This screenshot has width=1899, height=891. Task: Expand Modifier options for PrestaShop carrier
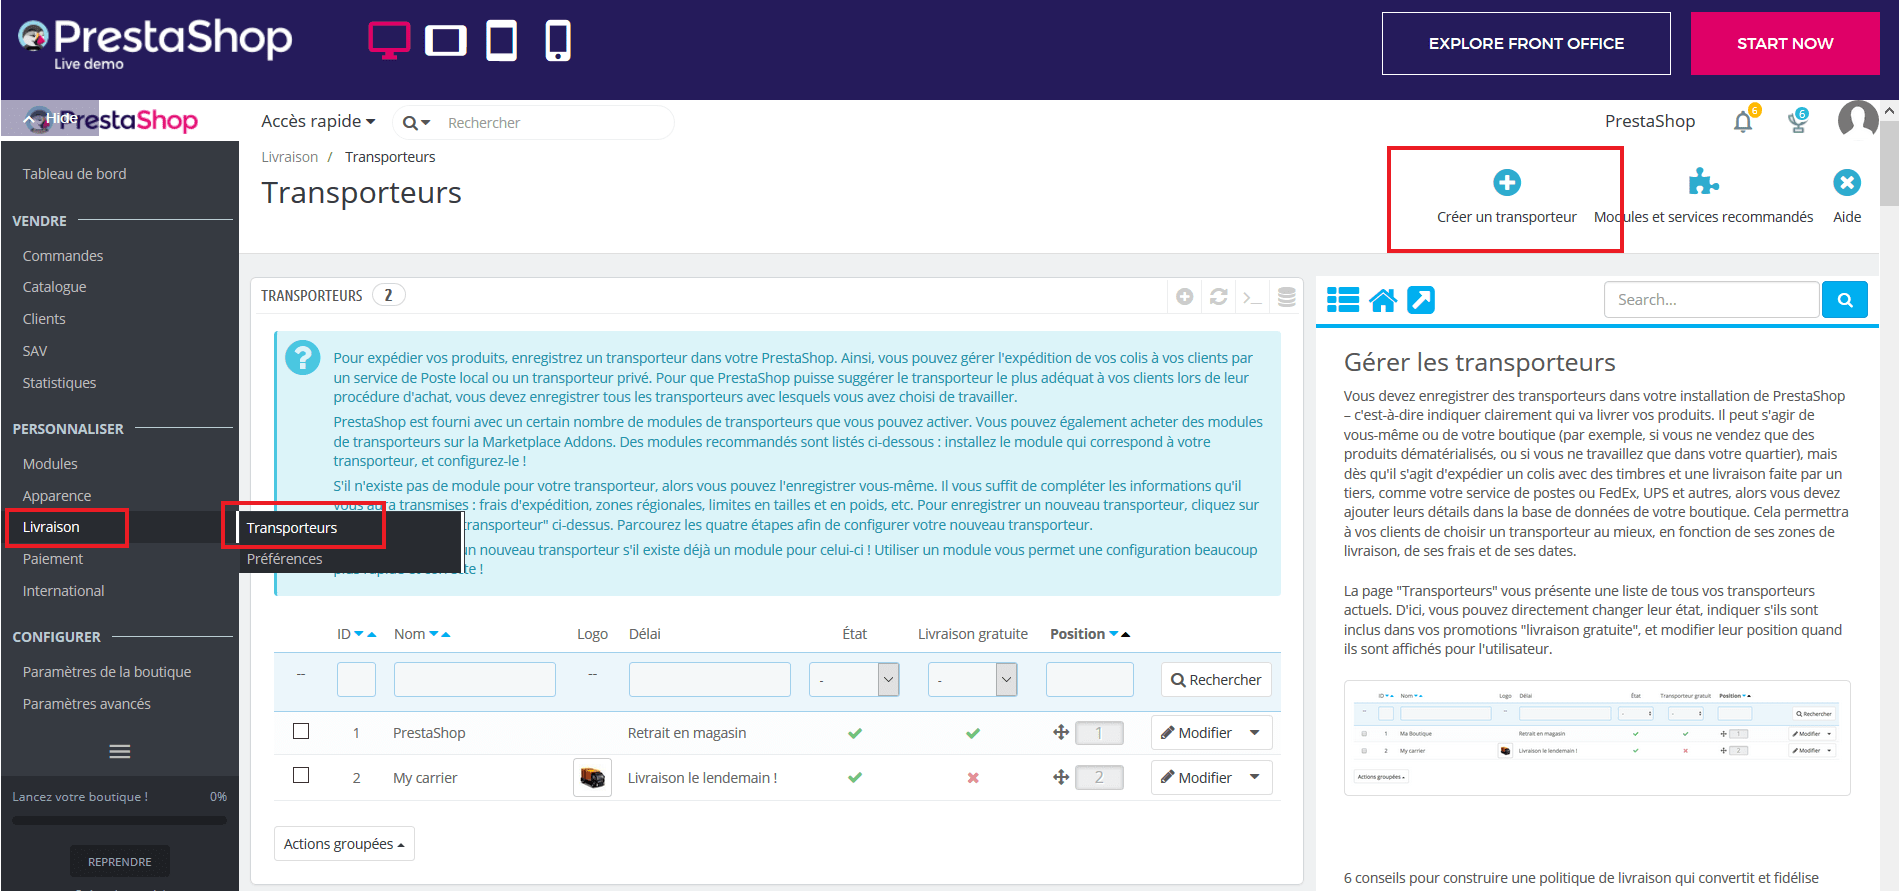click(x=1255, y=733)
